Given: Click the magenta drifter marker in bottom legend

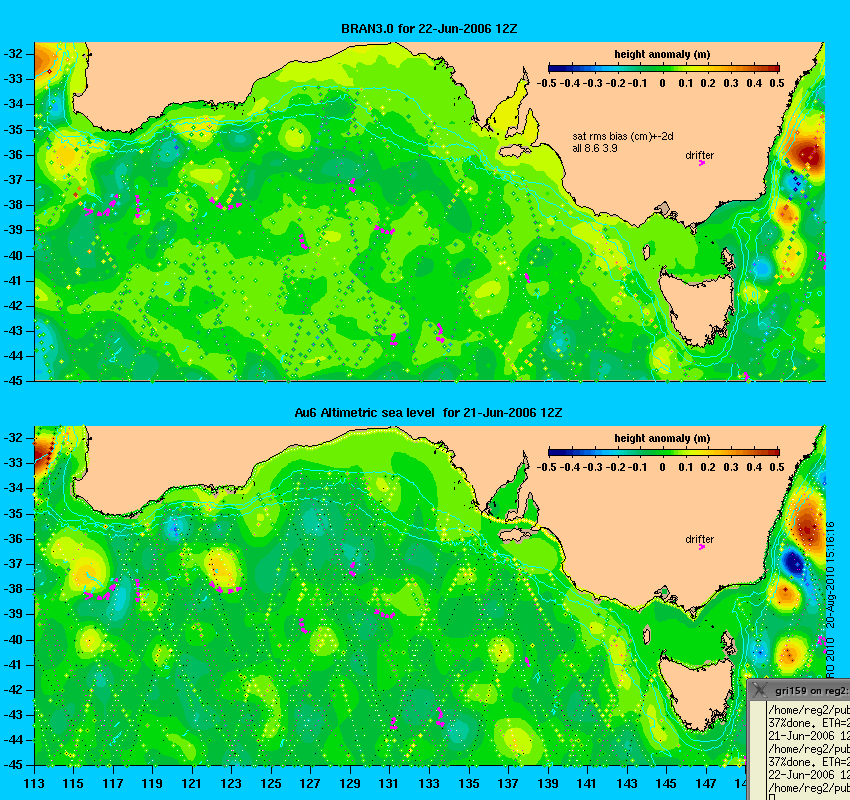Looking at the screenshot, I should (701, 547).
